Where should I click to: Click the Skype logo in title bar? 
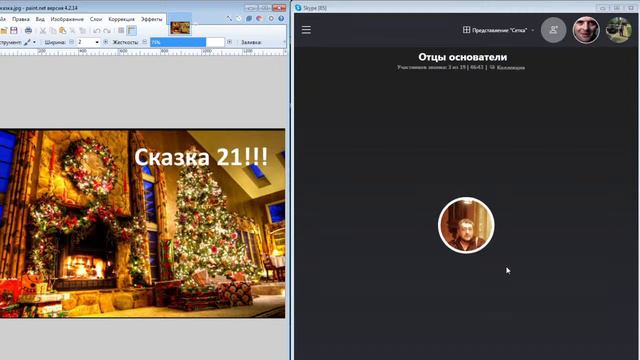[x=298, y=8]
